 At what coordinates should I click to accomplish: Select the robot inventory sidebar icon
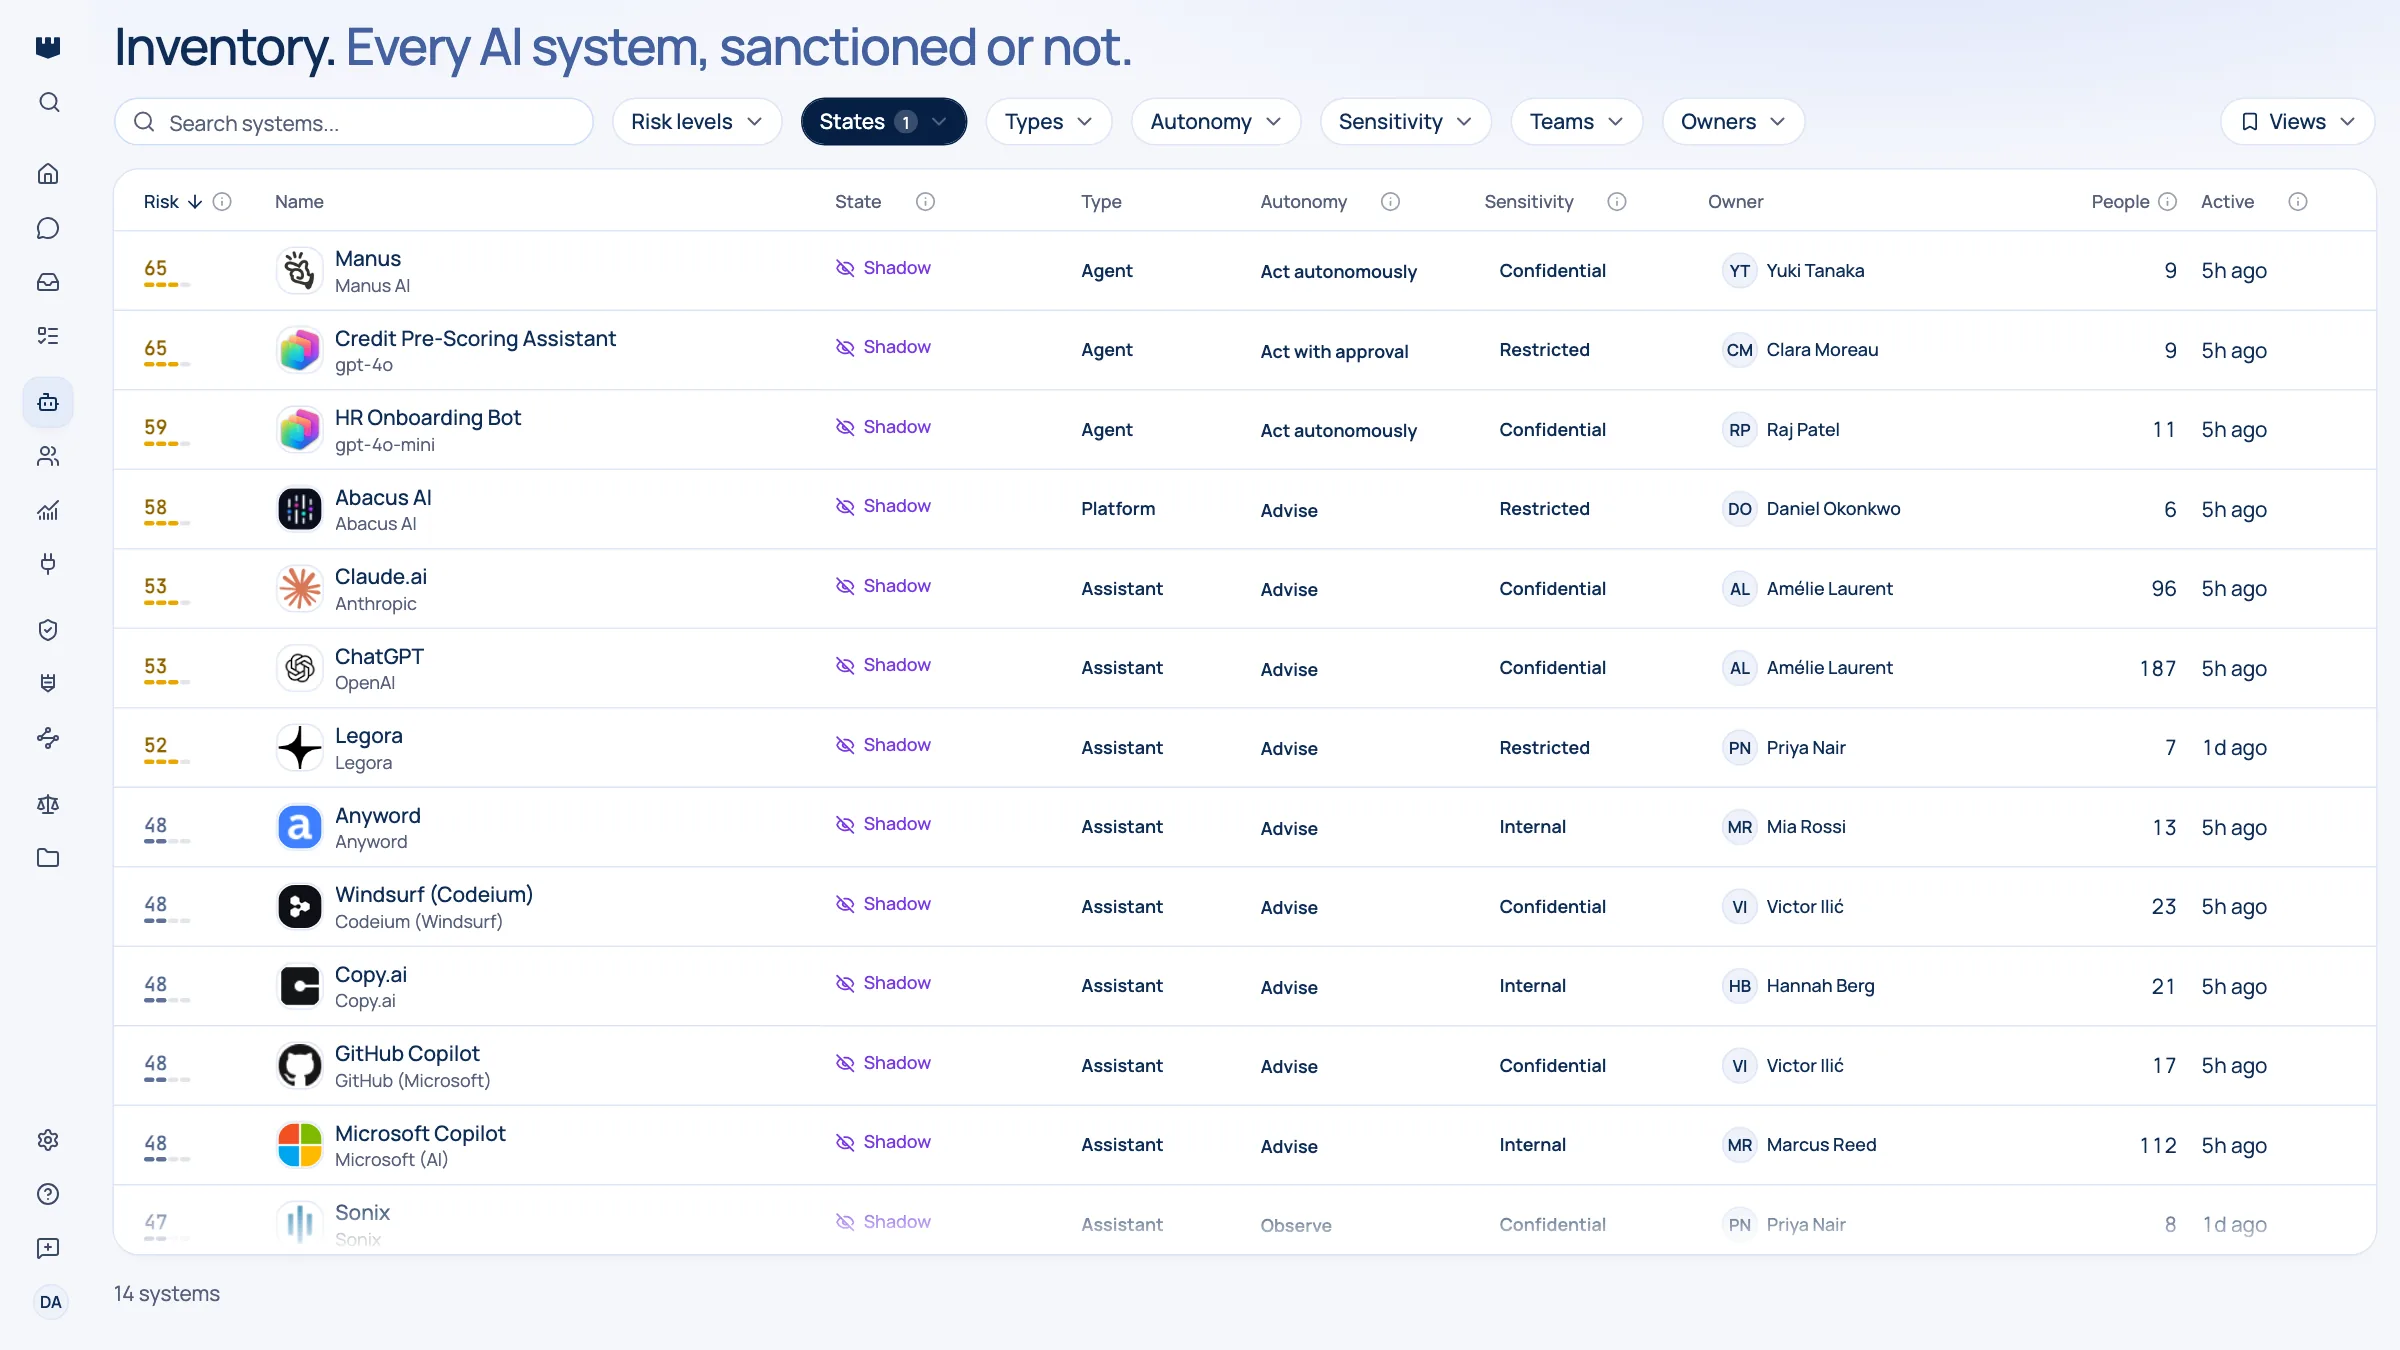(x=48, y=402)
